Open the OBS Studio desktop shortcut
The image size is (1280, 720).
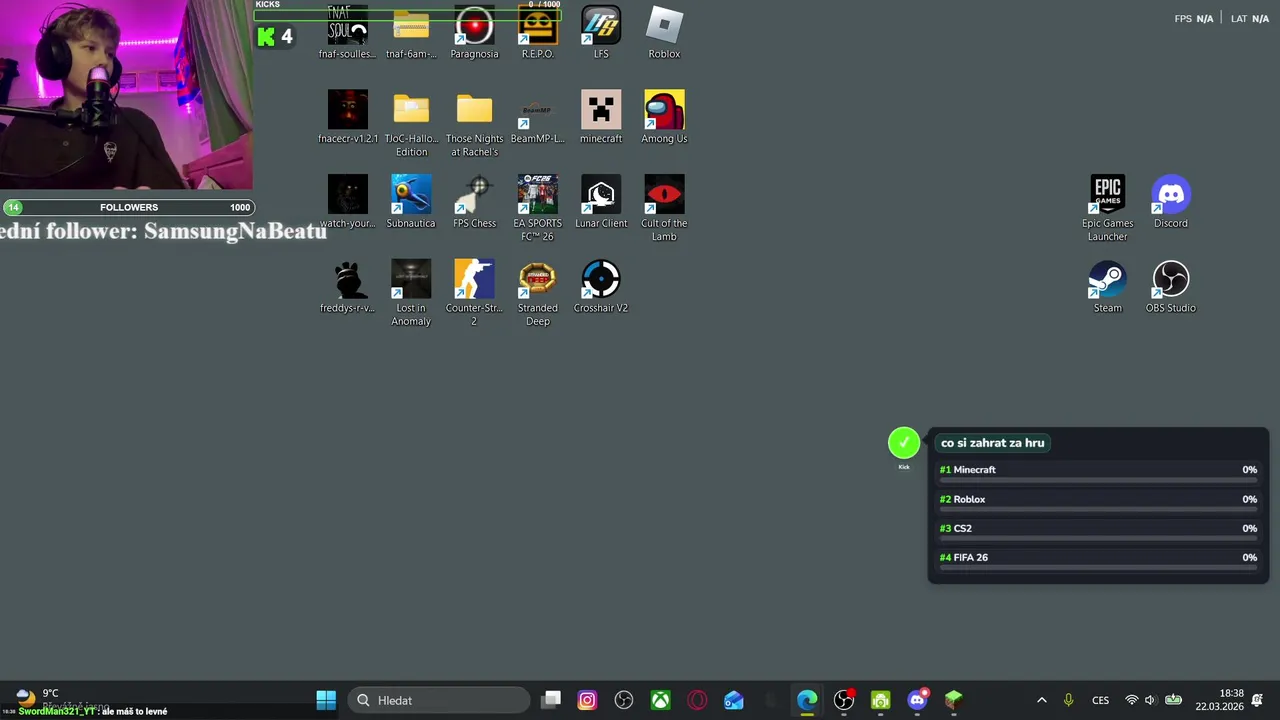tap(1170, 287)
